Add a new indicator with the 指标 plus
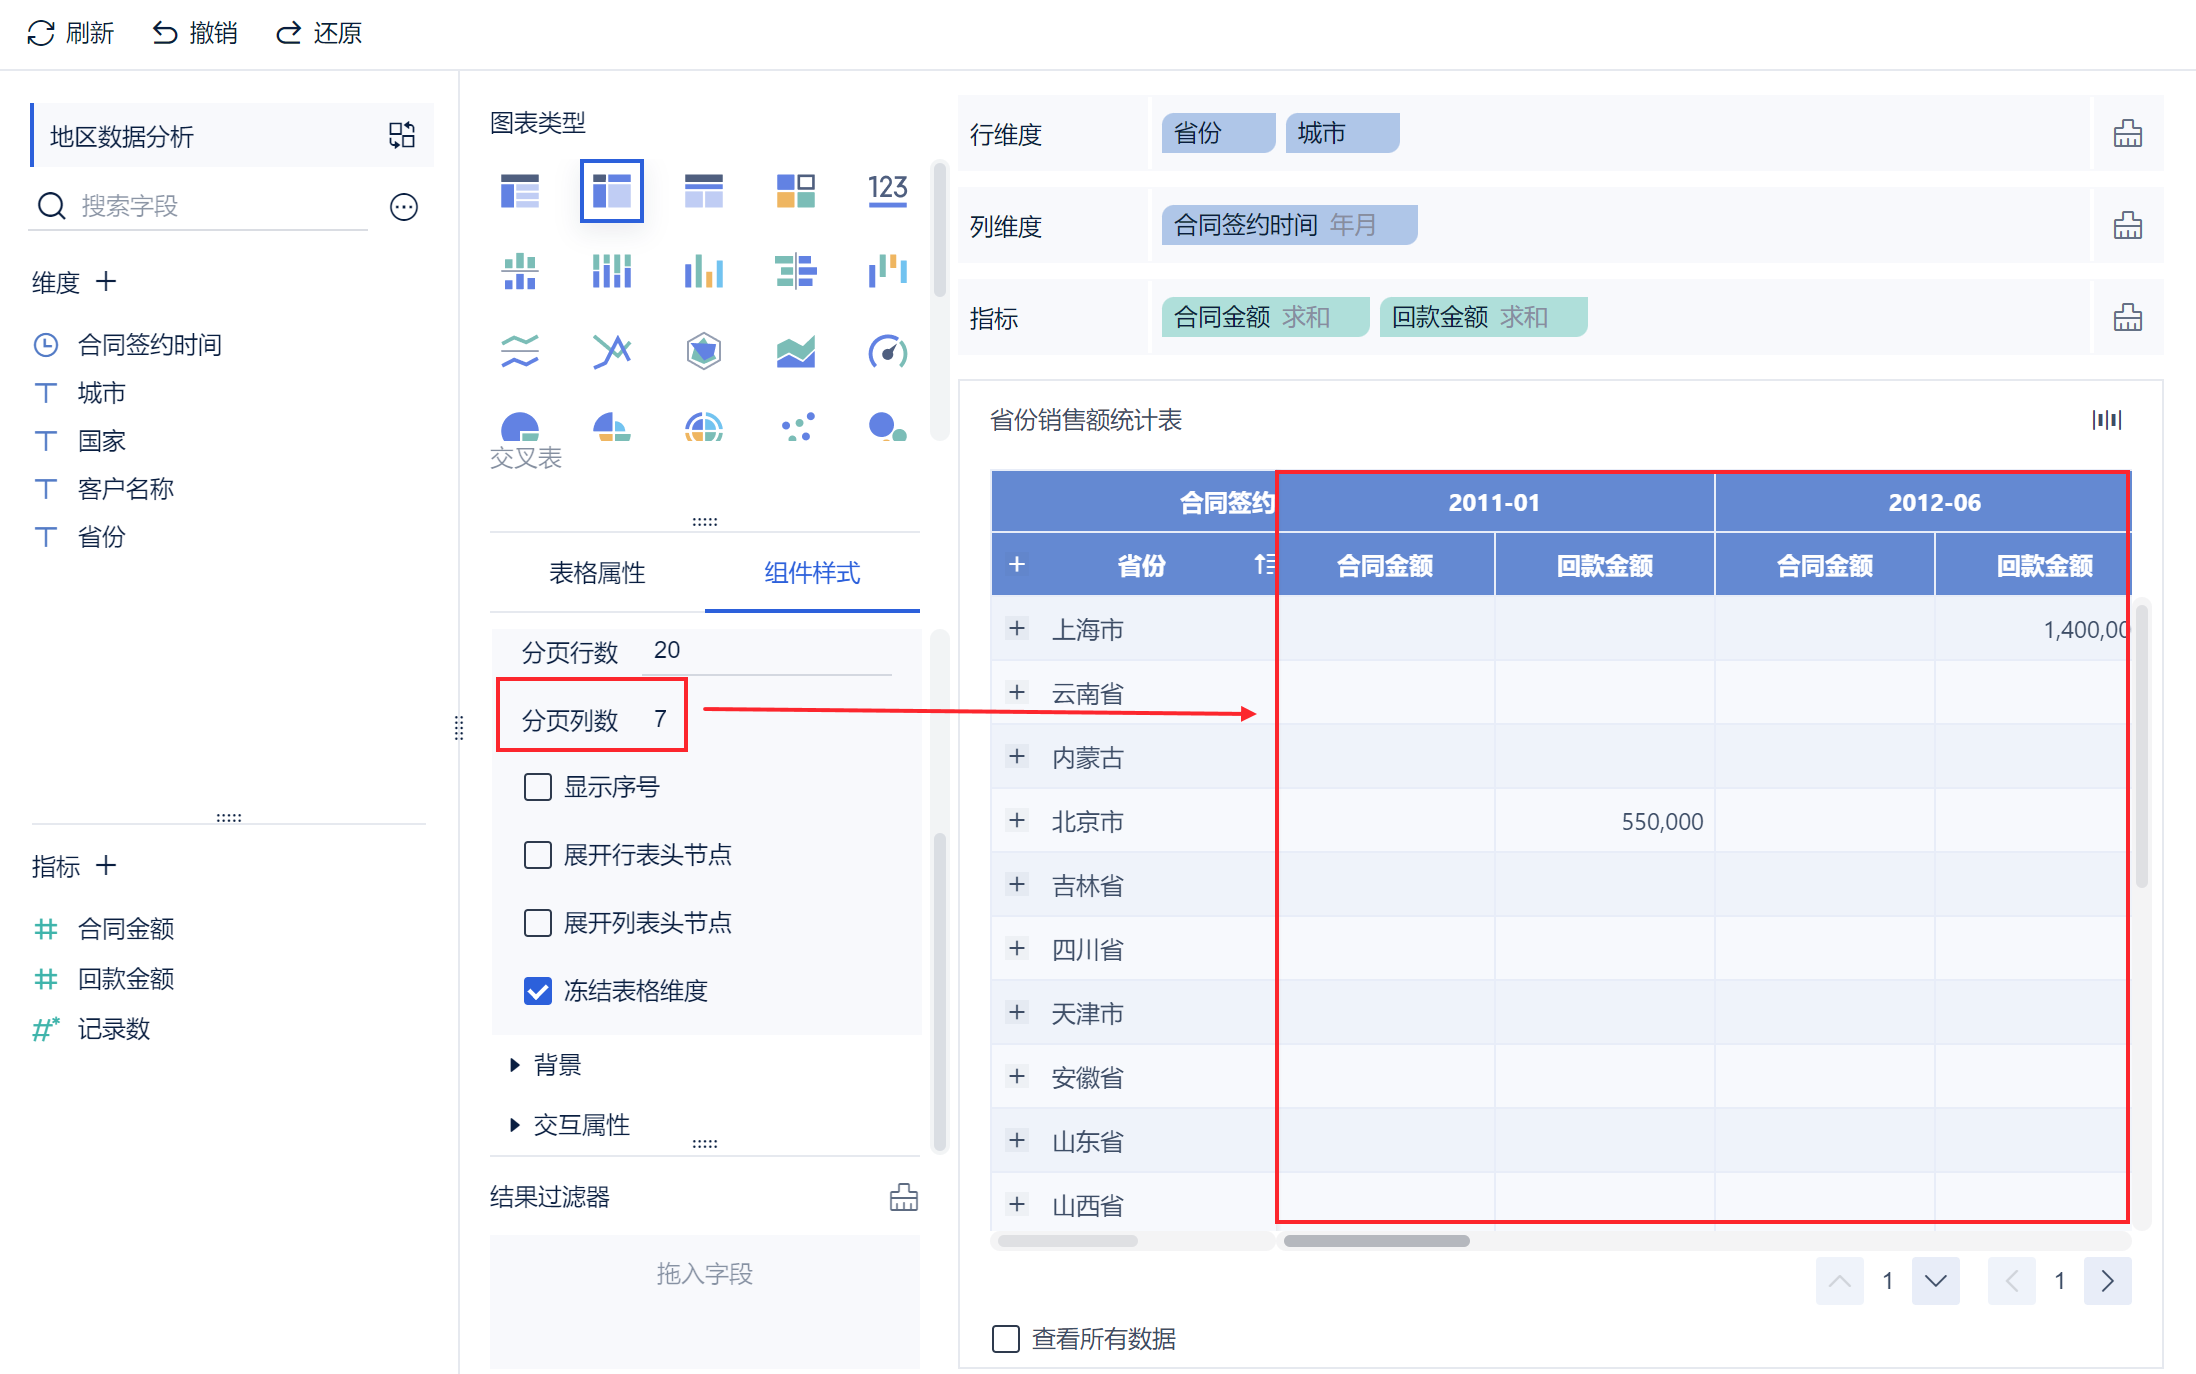 coord(106,865)
